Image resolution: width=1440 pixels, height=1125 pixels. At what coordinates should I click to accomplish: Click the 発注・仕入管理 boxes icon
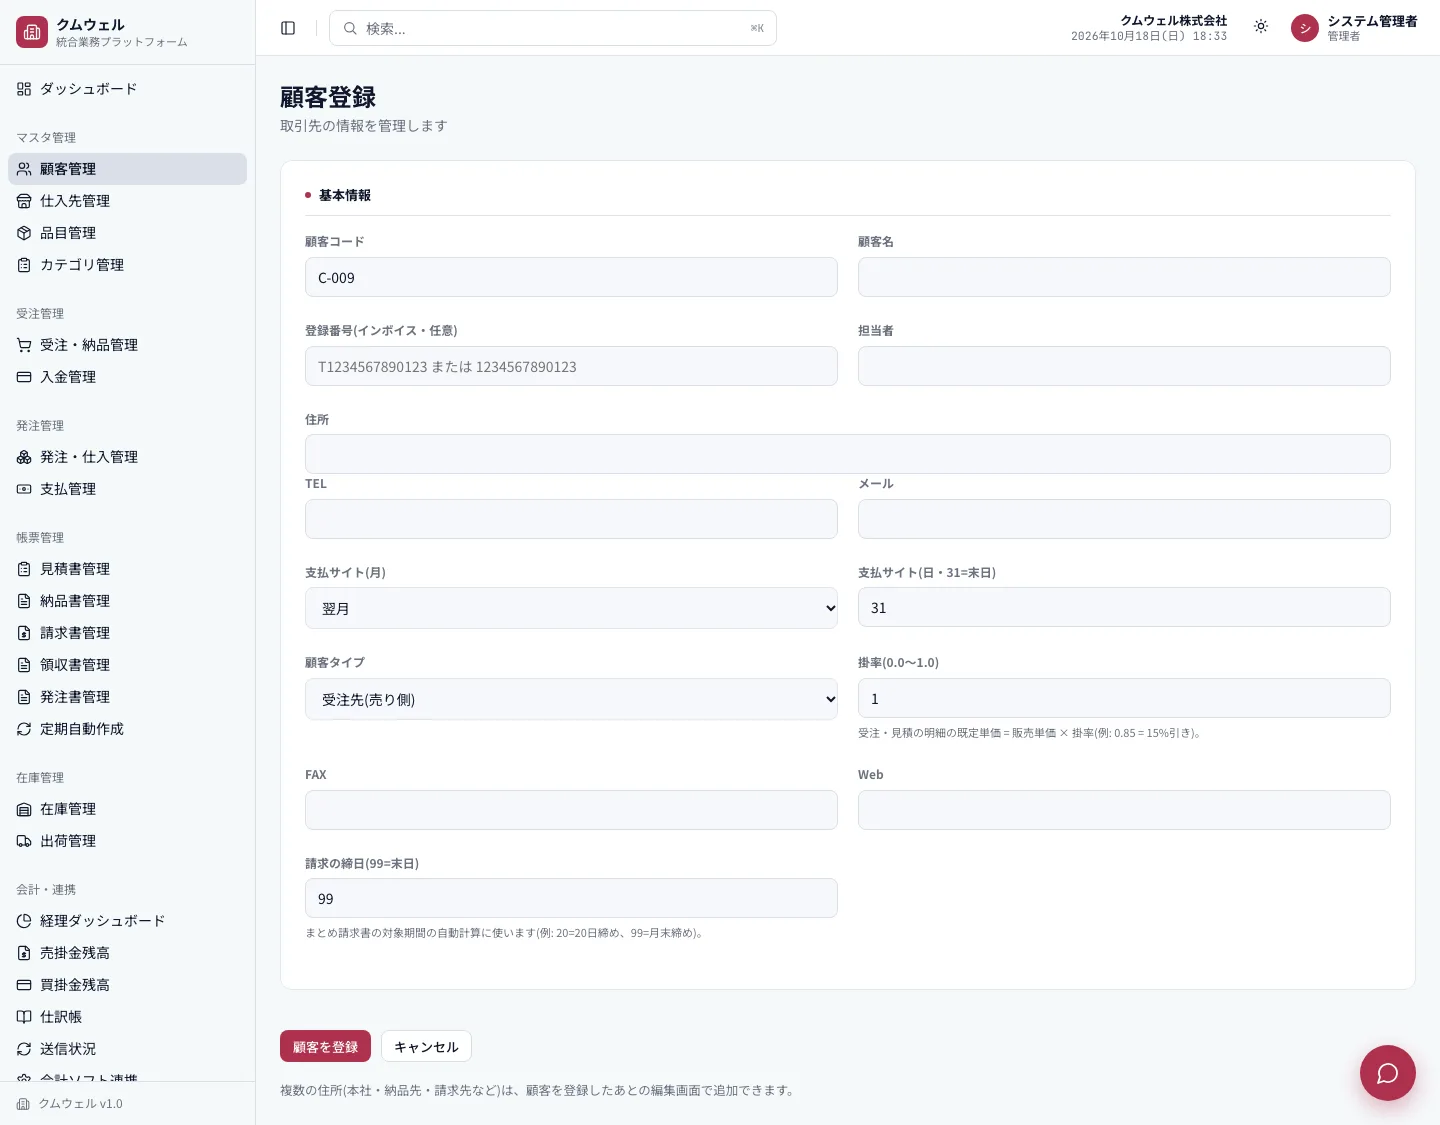tap(24, 457)
